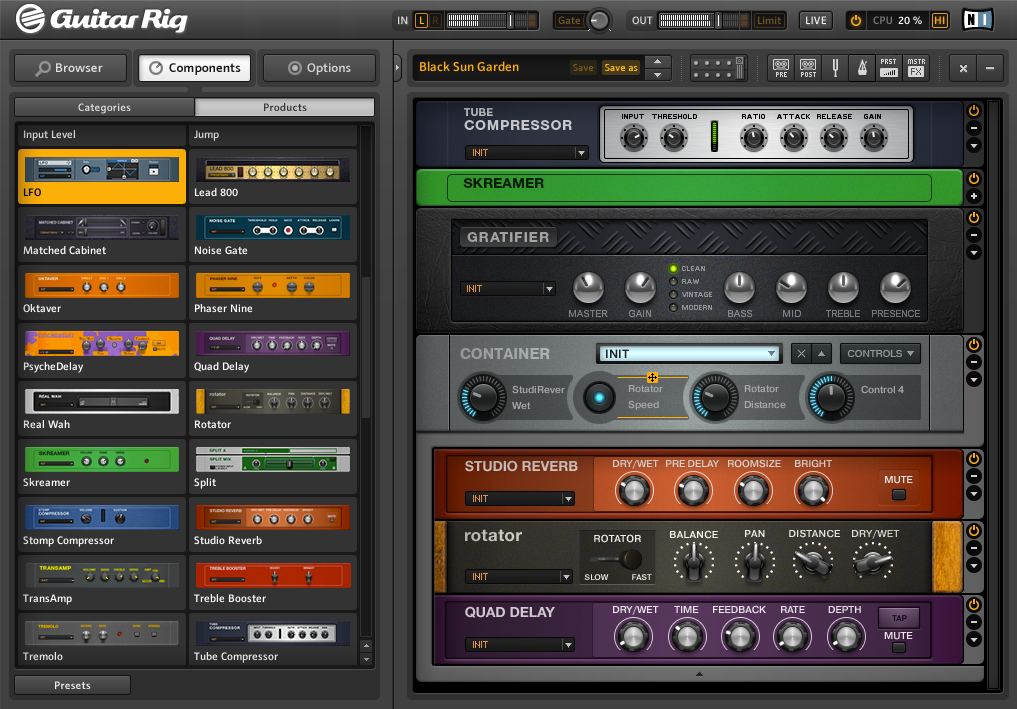
Task: Click the Native Instruments logo
Action: pyautogui.click(x=977, y=20)
